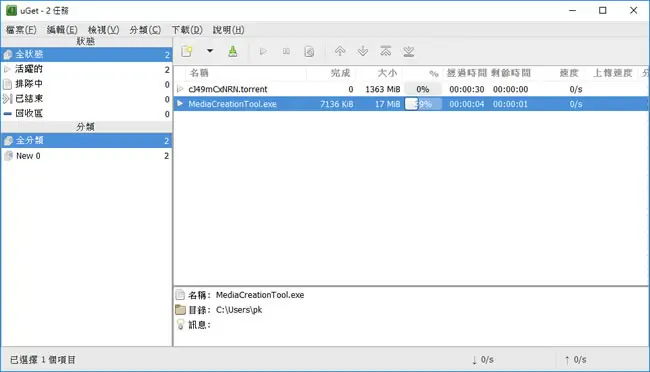Image resolution: width=650 pixels, height=372 pixels.
Task: Click the 剩餘時間 column header
Action: (511, 73)
